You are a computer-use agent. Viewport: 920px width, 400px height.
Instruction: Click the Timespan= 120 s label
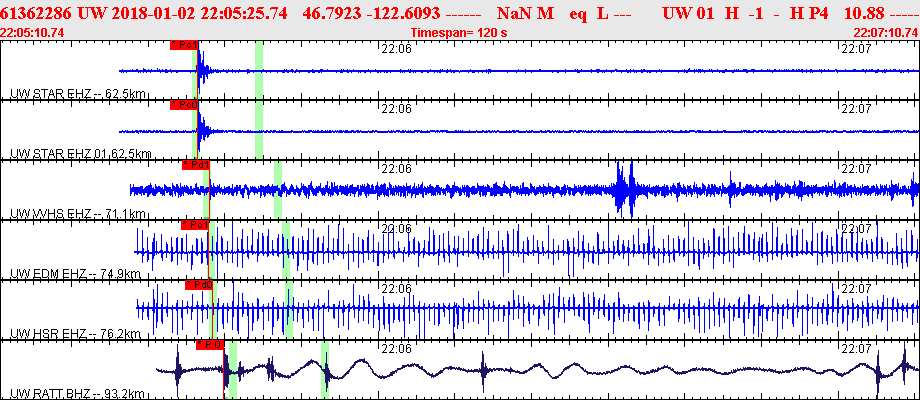tap(459, 32)
